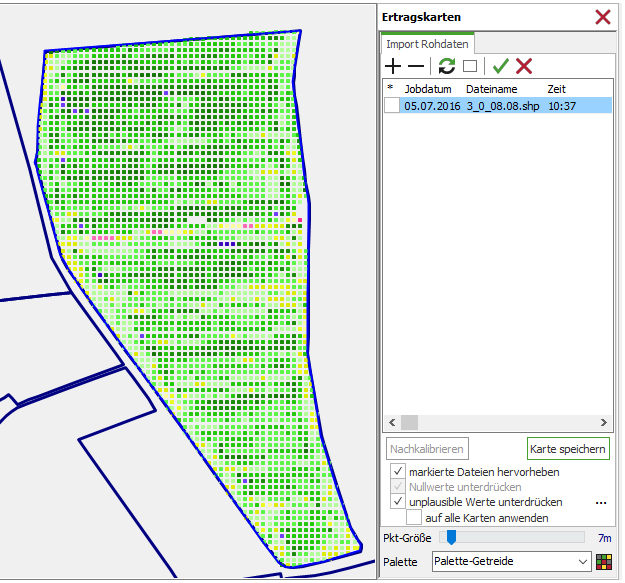The width and height of the screenshot is (625, 583).
Task: Toggle 'markierte Dateien hervorheben' checkbox
Action: coord(398,472)
